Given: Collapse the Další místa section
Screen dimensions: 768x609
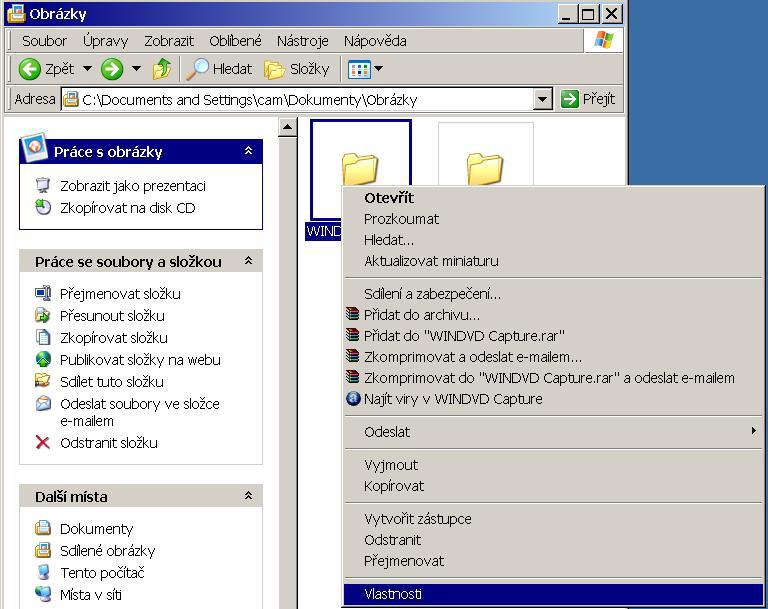Looking at the screenshot, I should pyautogui.click(x=248, y=496).
